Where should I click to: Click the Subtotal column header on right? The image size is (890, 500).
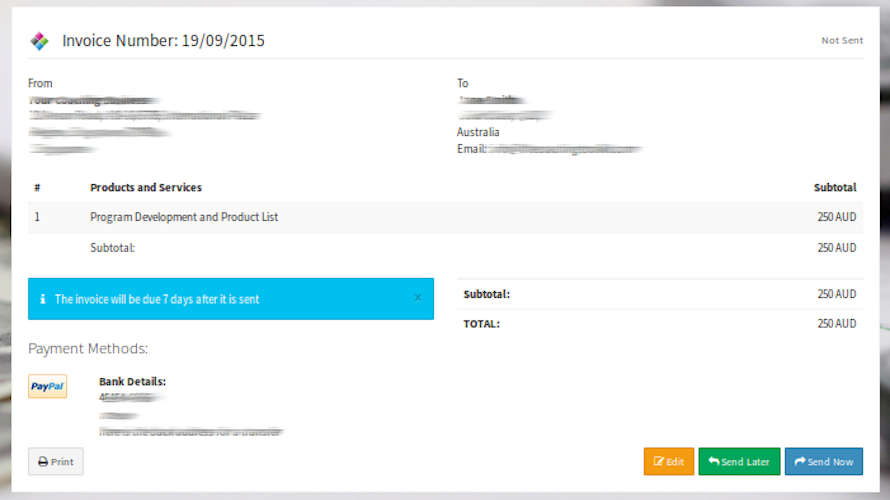coord(835,188)
